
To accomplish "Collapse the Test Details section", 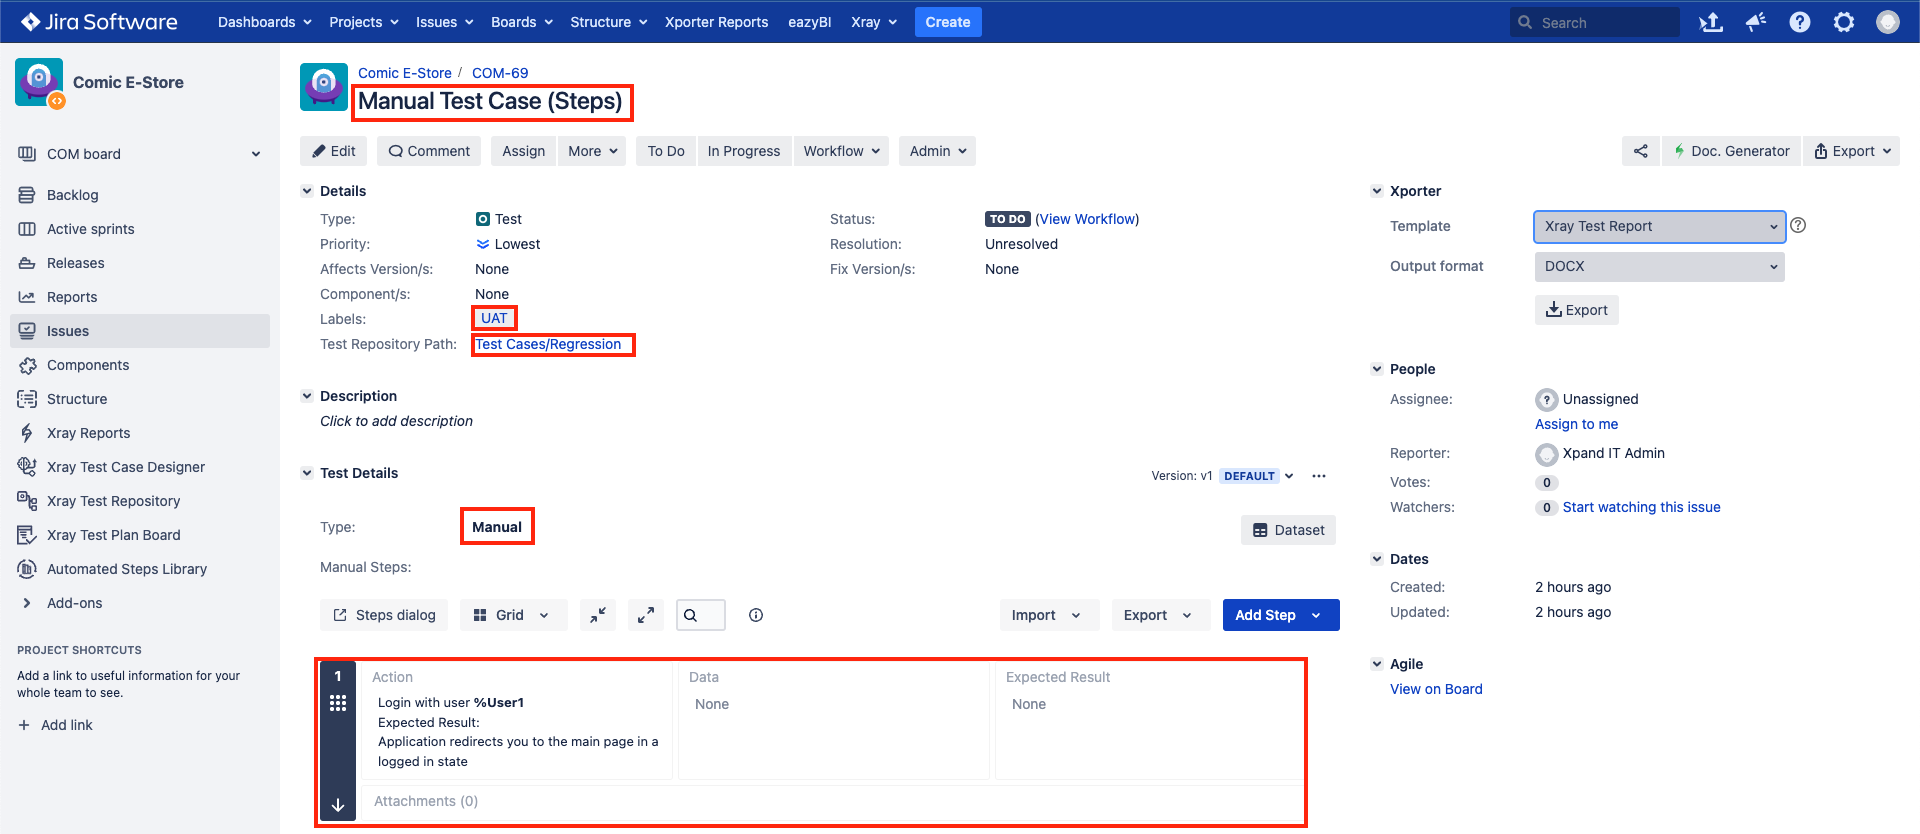I will coord(307,473).
